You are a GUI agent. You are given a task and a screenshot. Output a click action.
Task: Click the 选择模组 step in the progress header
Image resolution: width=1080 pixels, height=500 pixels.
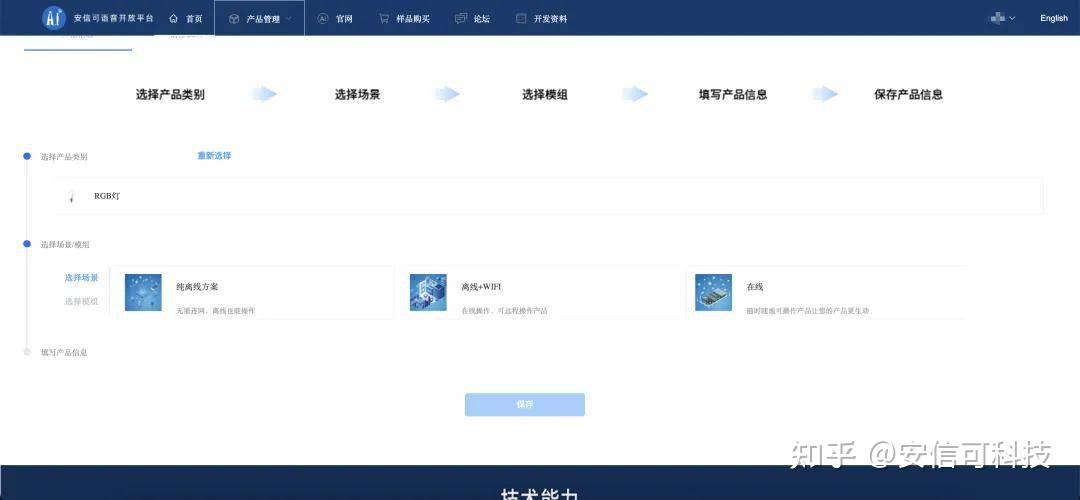coord(545,95)
